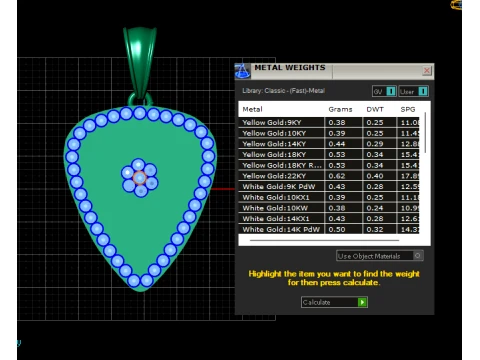Image resolution: width=480 pixels, height=360 pixels.
Task: Select the White Gold:10KW row
Action: (328, 208)
